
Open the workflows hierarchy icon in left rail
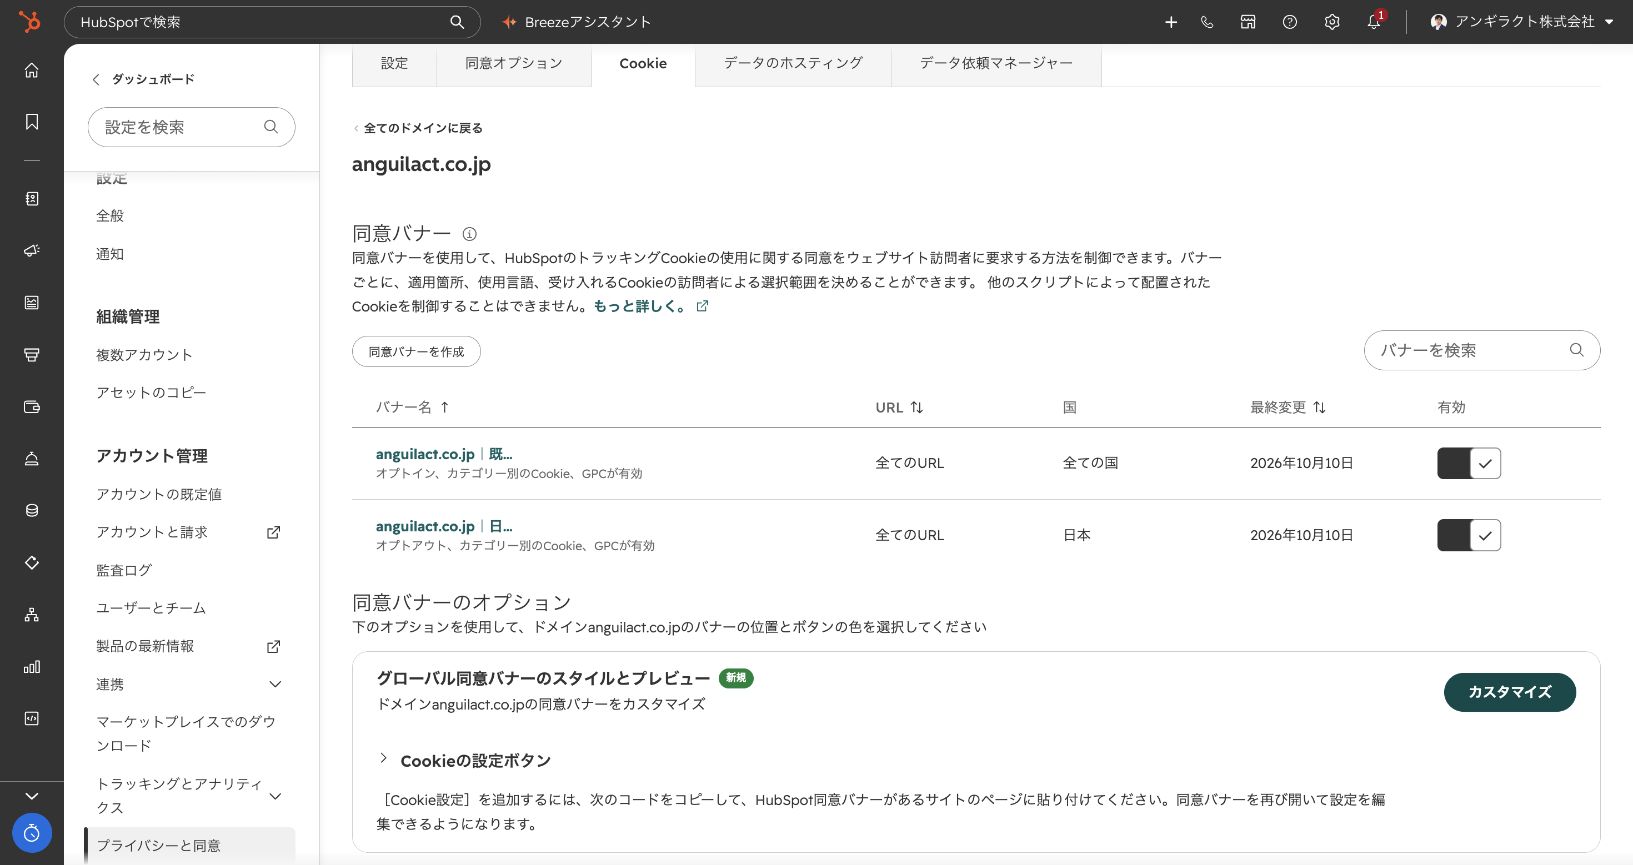click(32, 615)
